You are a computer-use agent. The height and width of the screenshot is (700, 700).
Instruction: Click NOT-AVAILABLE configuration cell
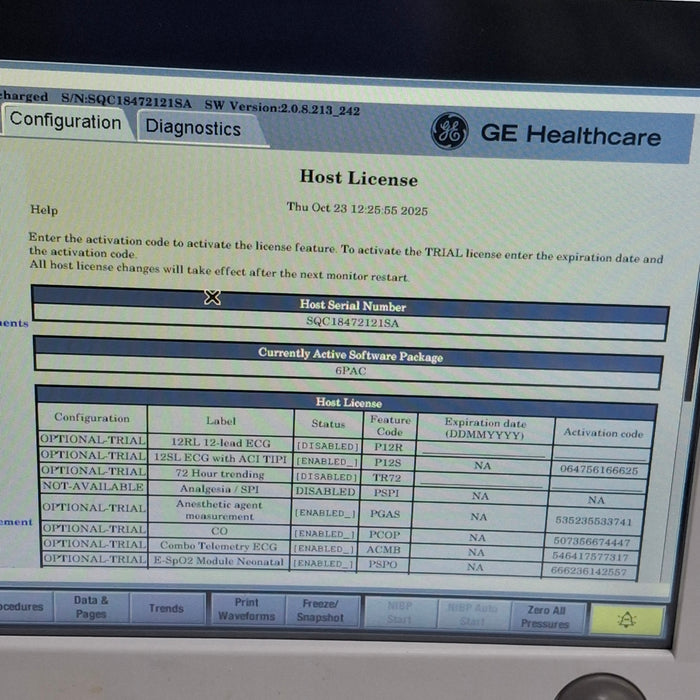tap(93, 487)
